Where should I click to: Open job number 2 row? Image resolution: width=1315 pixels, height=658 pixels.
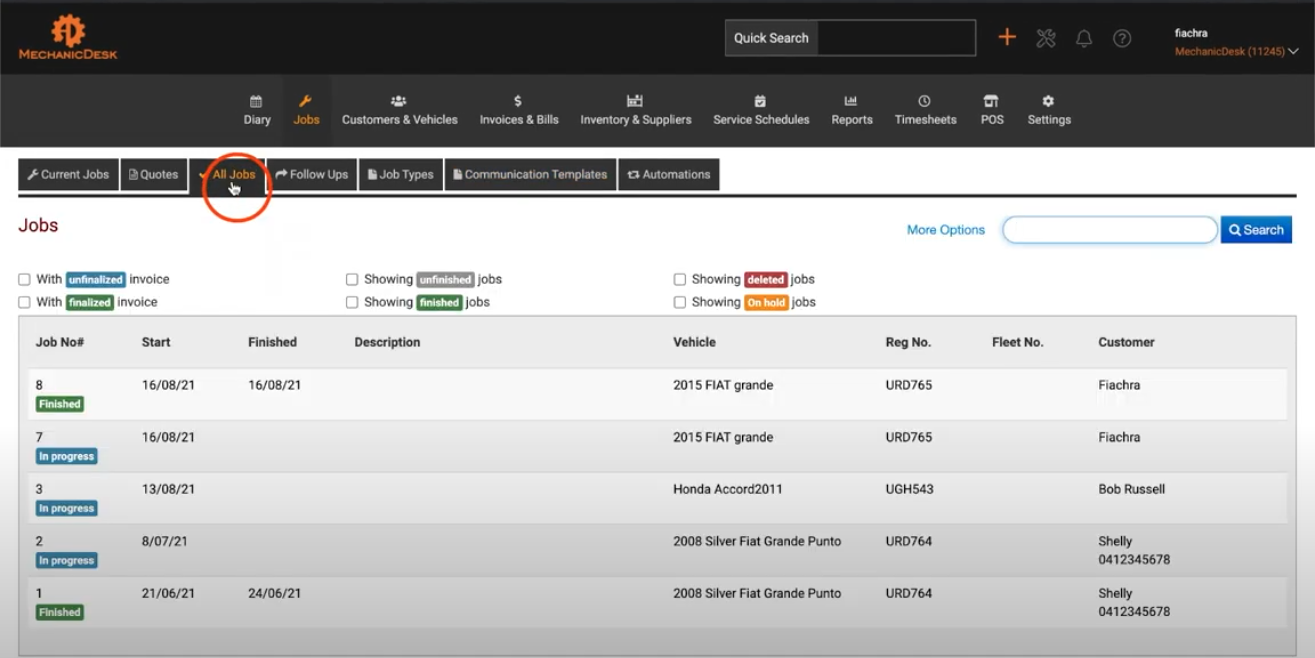click(x=657, y=550)
